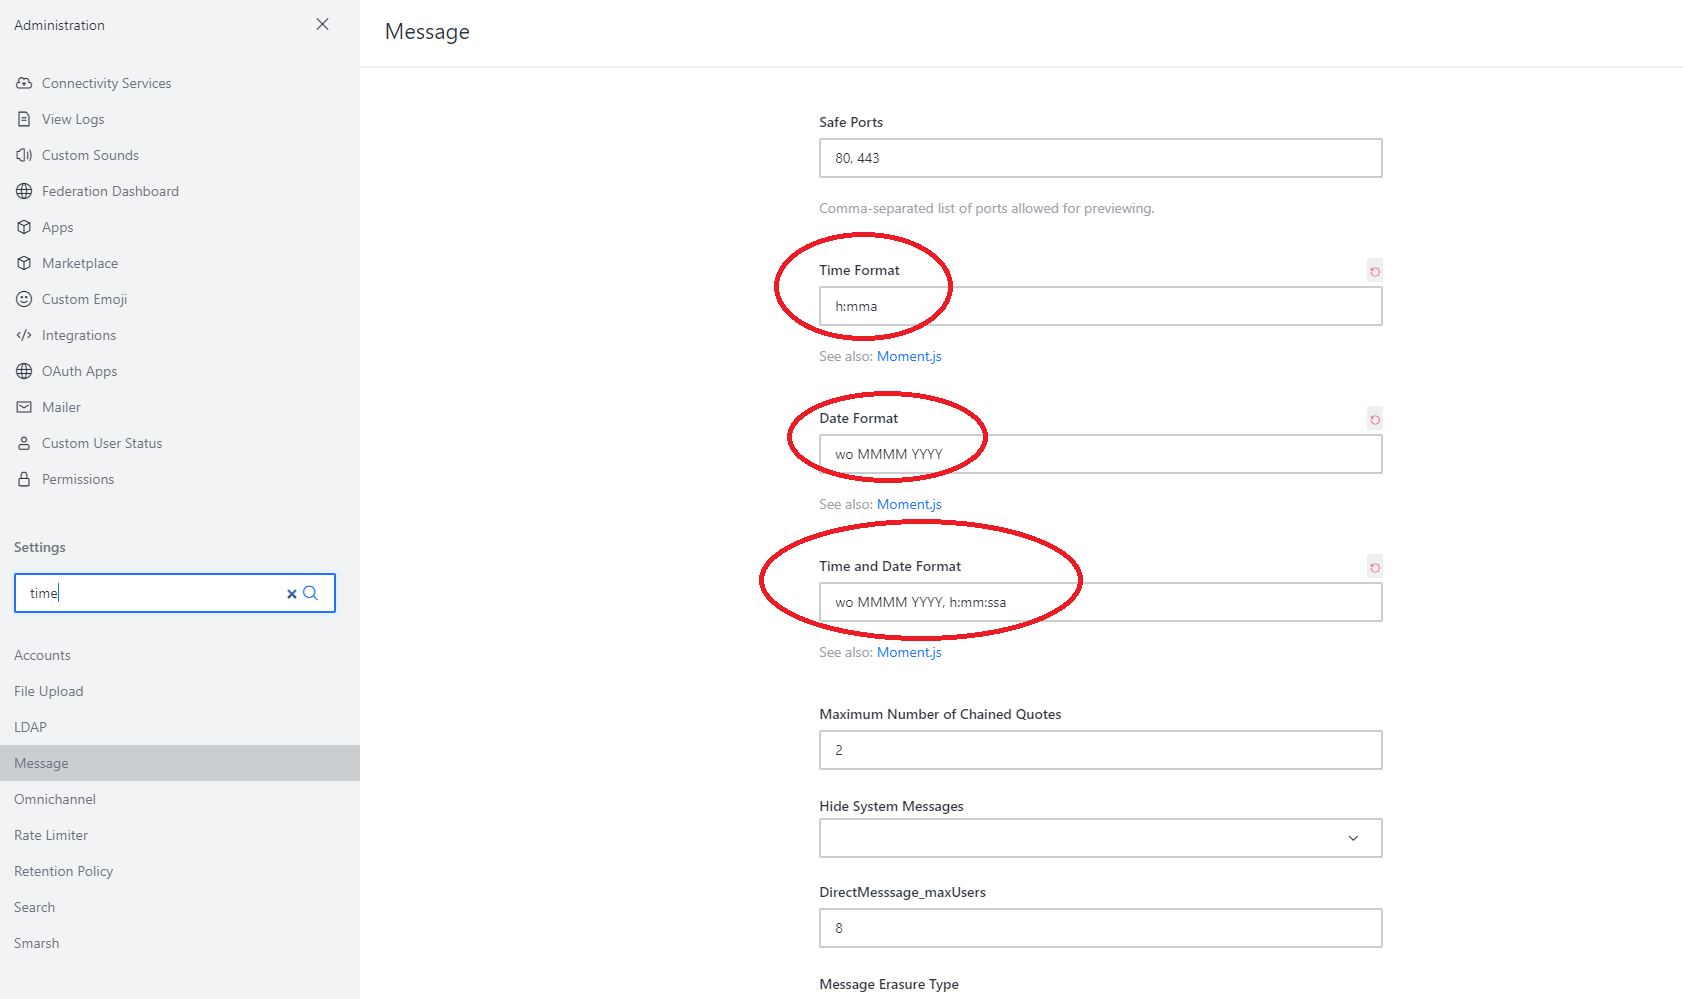1683x999 pixels.
Task: Open Accounts settings
Action: pos(42,655)
